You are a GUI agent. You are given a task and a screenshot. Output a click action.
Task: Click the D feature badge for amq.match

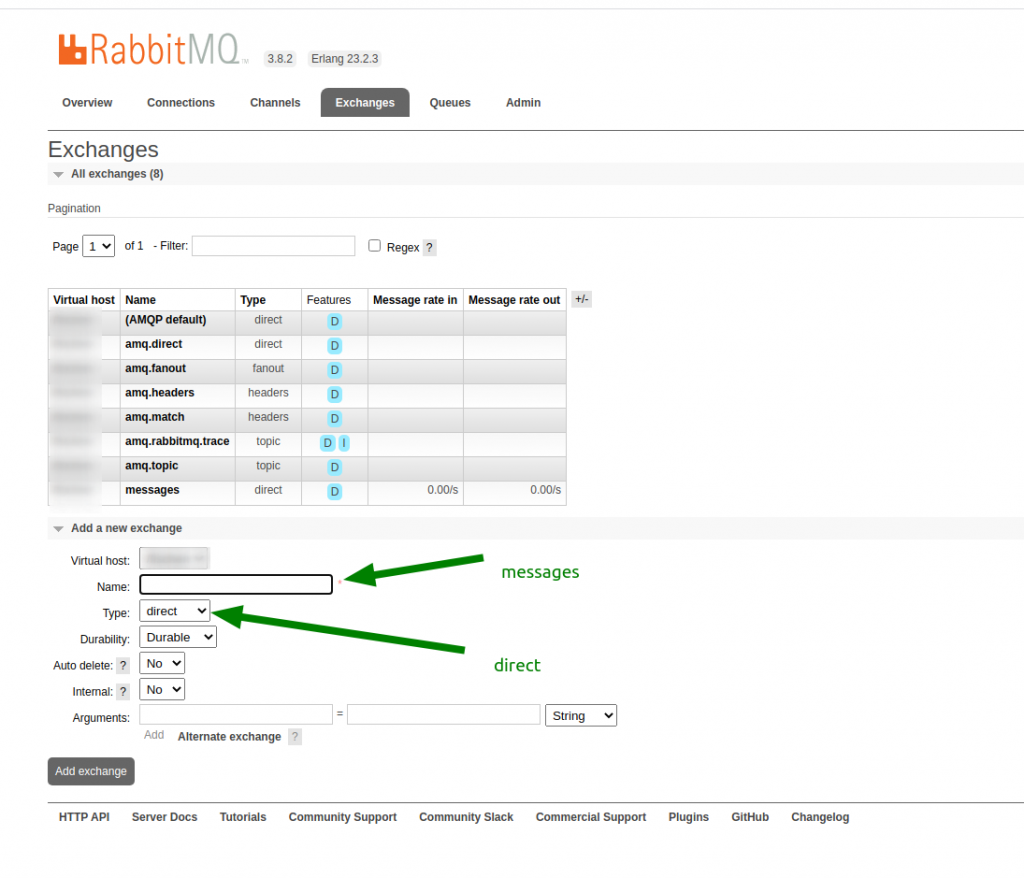point(334,419)
